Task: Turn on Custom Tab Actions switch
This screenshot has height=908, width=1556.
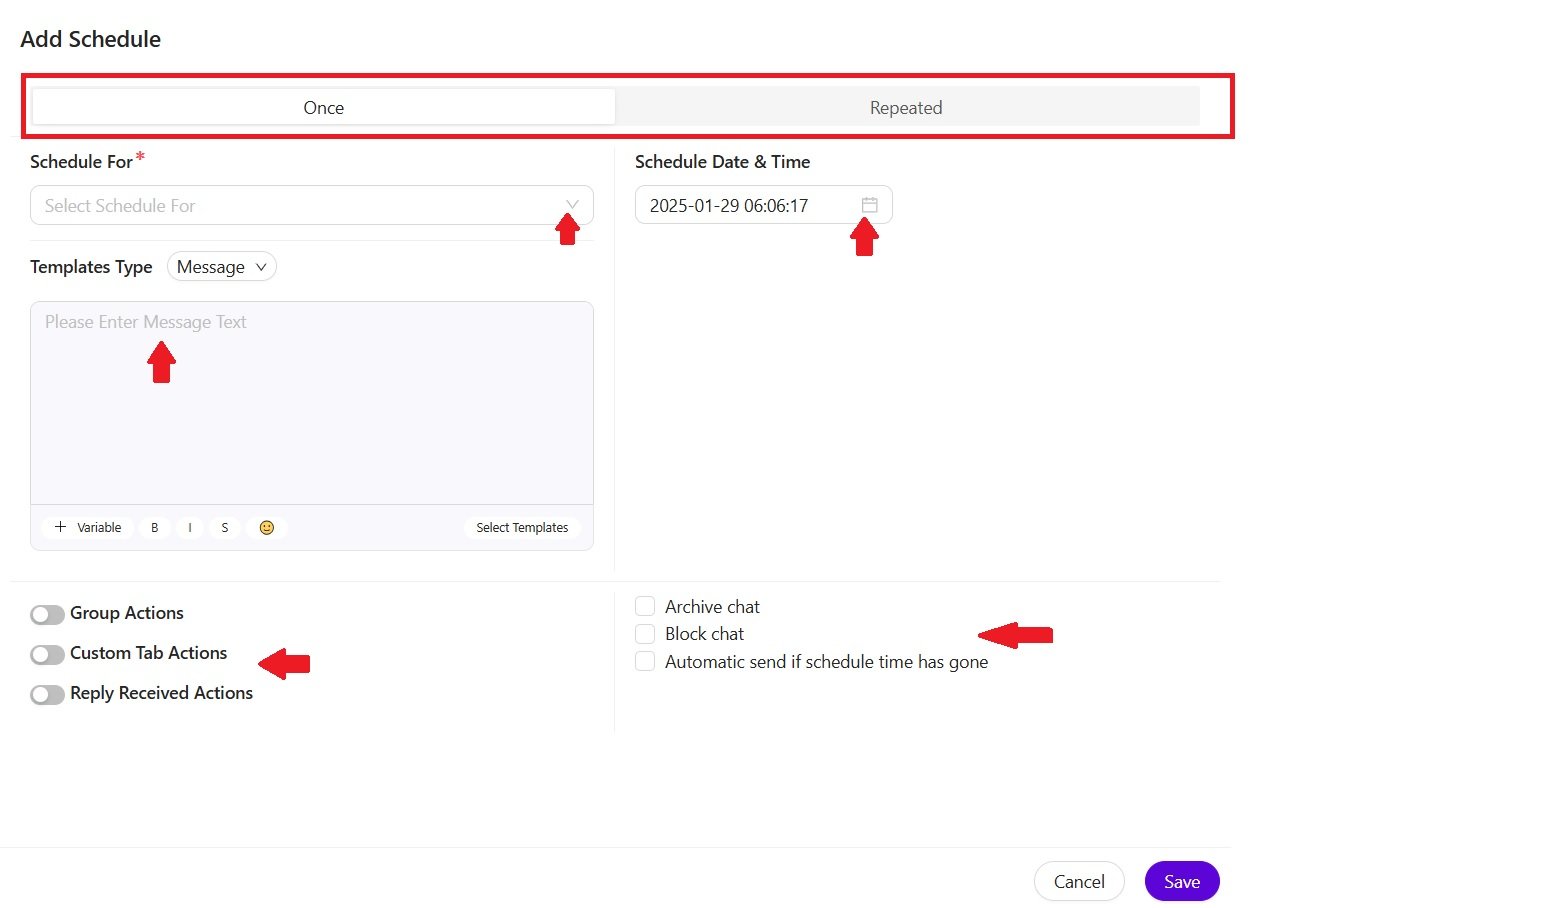Action: point(47,654)
